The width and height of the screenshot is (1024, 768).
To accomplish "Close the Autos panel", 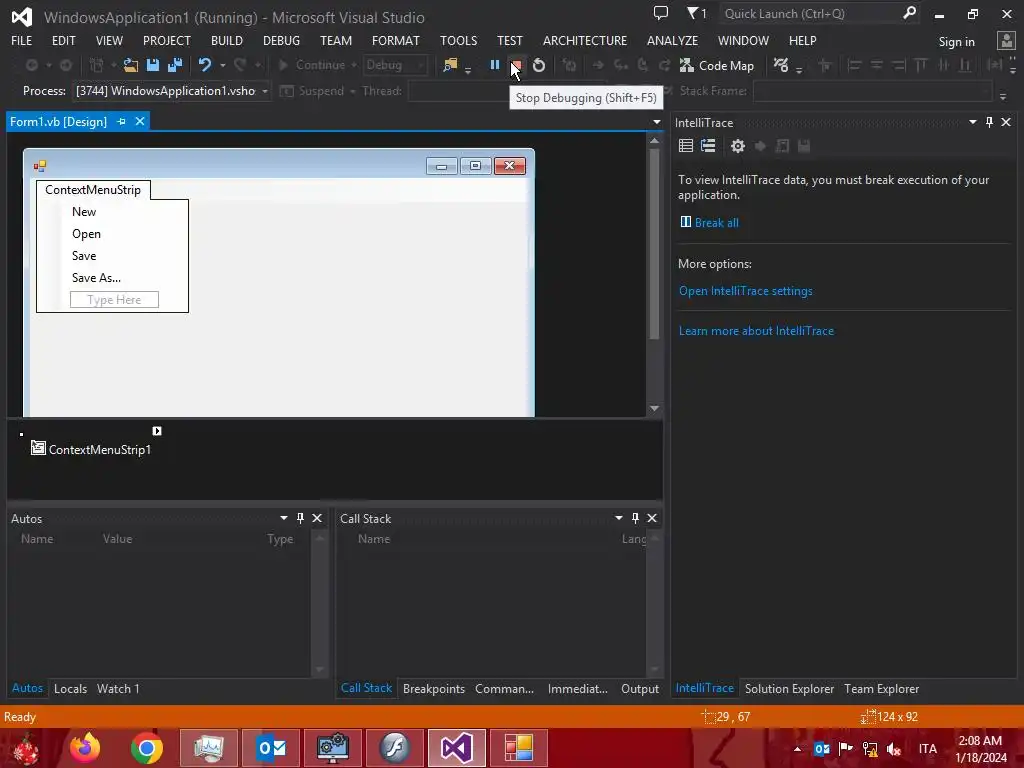I will coord(317,518).
